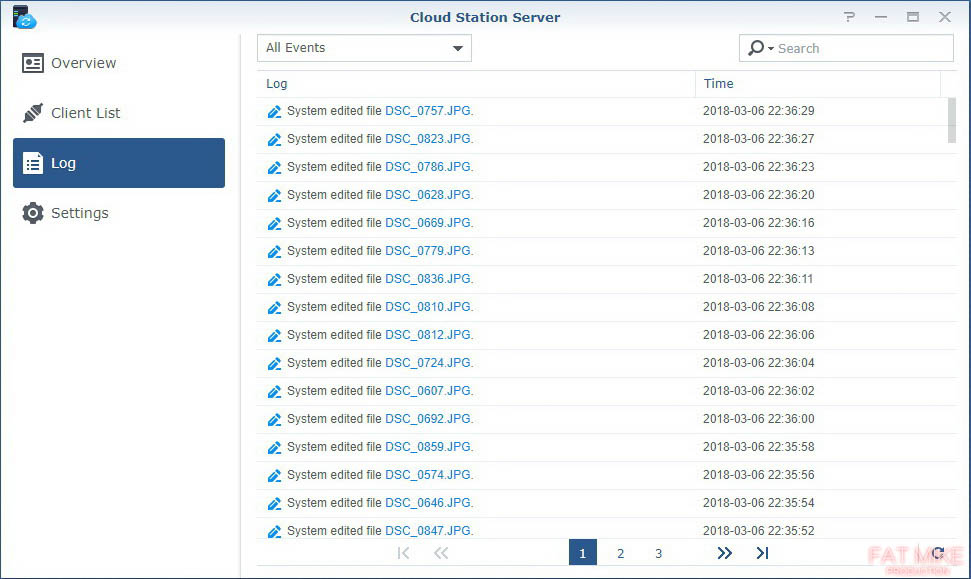The image size is (971, 579).
Task: Click the log list vertical scrollbar
Action: point(952,120)
